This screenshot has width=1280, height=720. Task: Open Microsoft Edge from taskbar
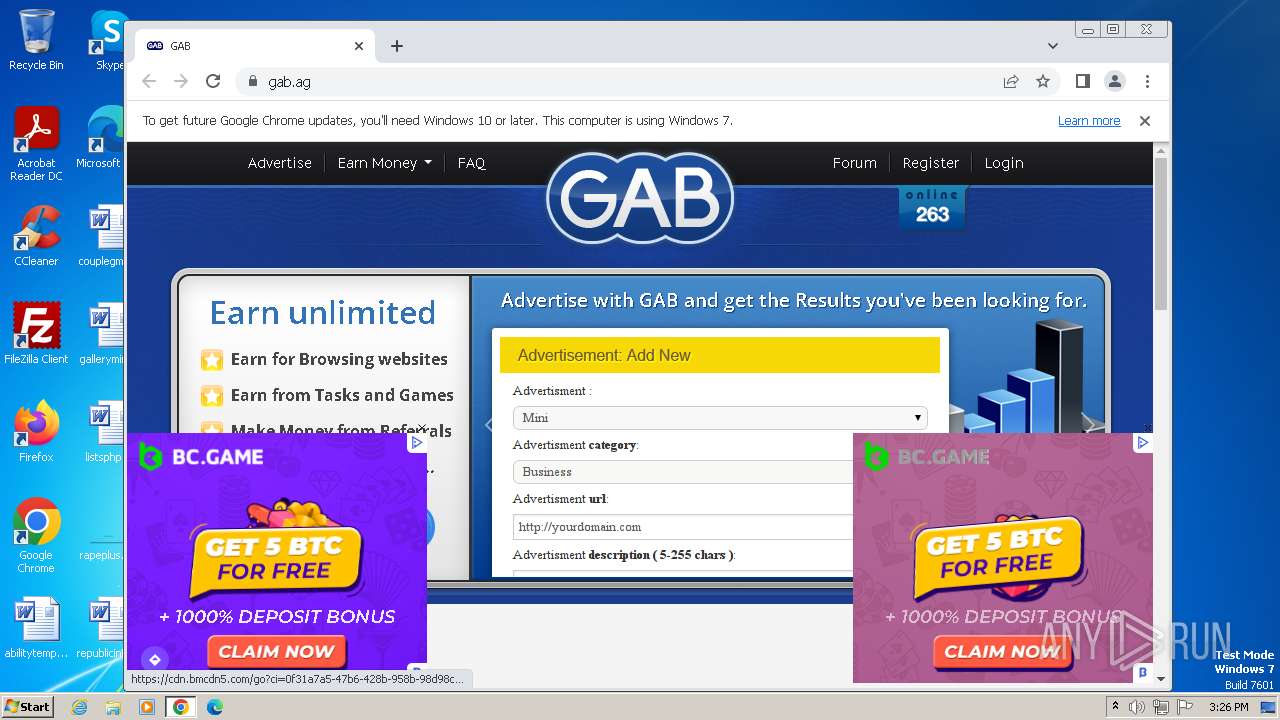click(x=214, y=707)
